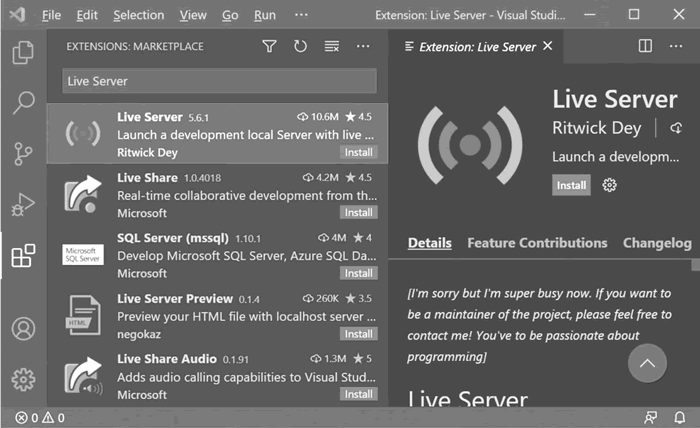The height and width of the screenshot is (428, 700).
Task: Select the Live Share extension title
Action: pyautogui.click(x=147, y=178)
